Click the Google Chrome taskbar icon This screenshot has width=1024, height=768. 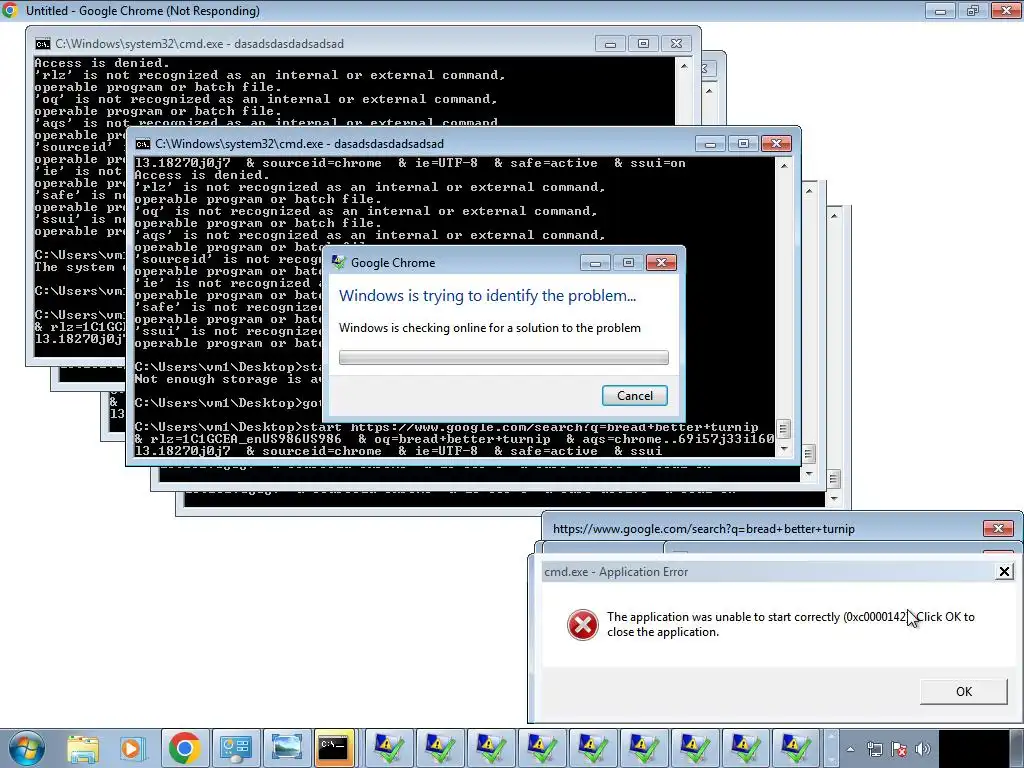click(184, 748)
